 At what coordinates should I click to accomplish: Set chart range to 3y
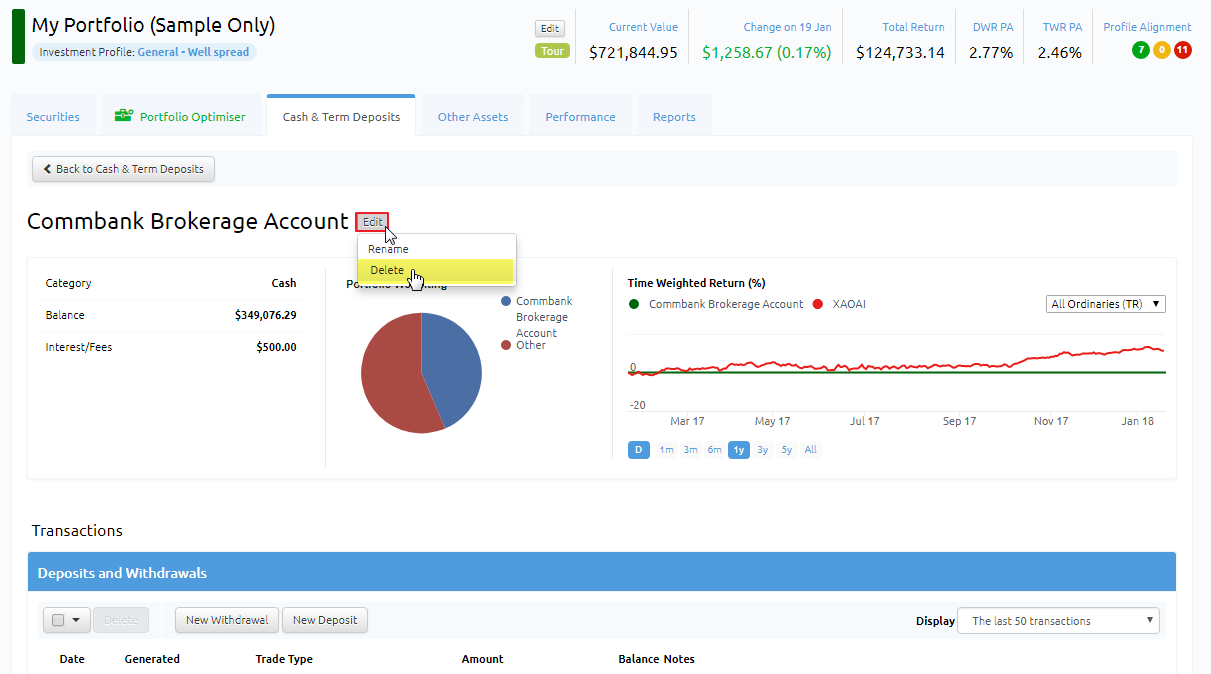[x=763, y=450]
